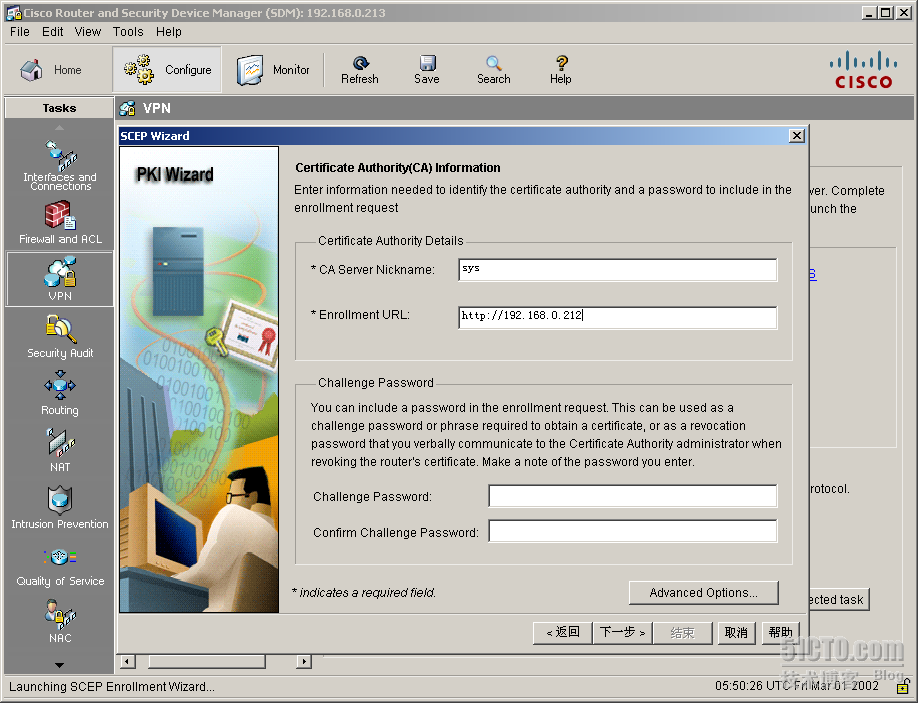
Task: Click the UTC date-time in status bar
Action: pyautogui.click(x=797, y=685)
